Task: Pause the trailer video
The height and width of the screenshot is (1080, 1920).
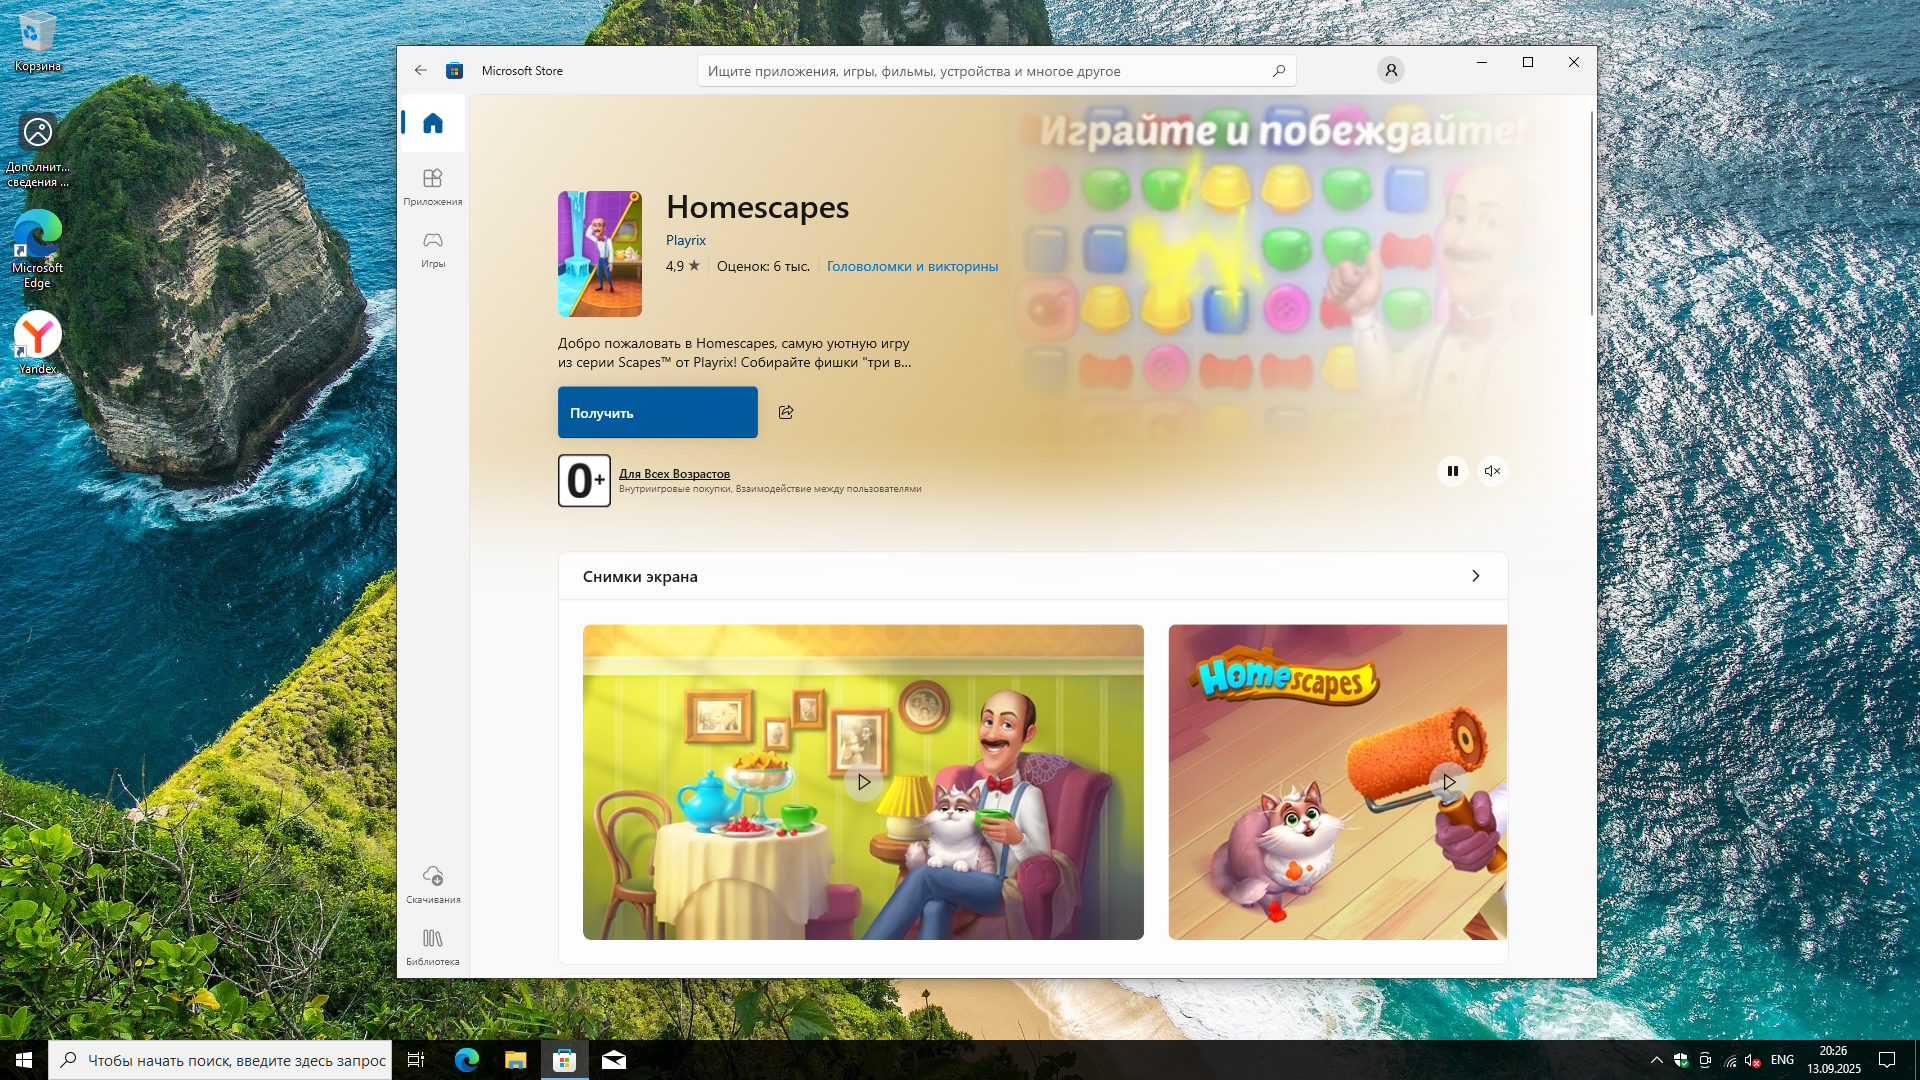Action: tap(1452, 471)
